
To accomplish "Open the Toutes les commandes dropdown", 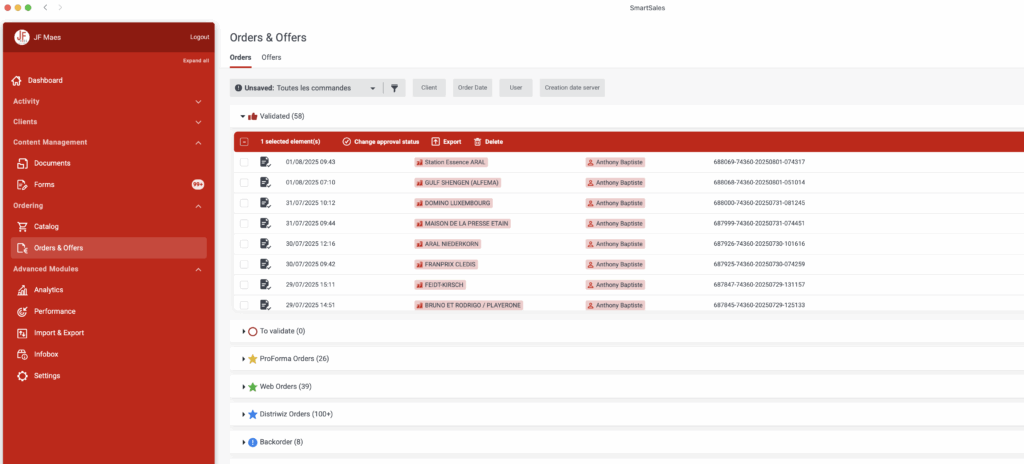I will click(x=372, y=88).
